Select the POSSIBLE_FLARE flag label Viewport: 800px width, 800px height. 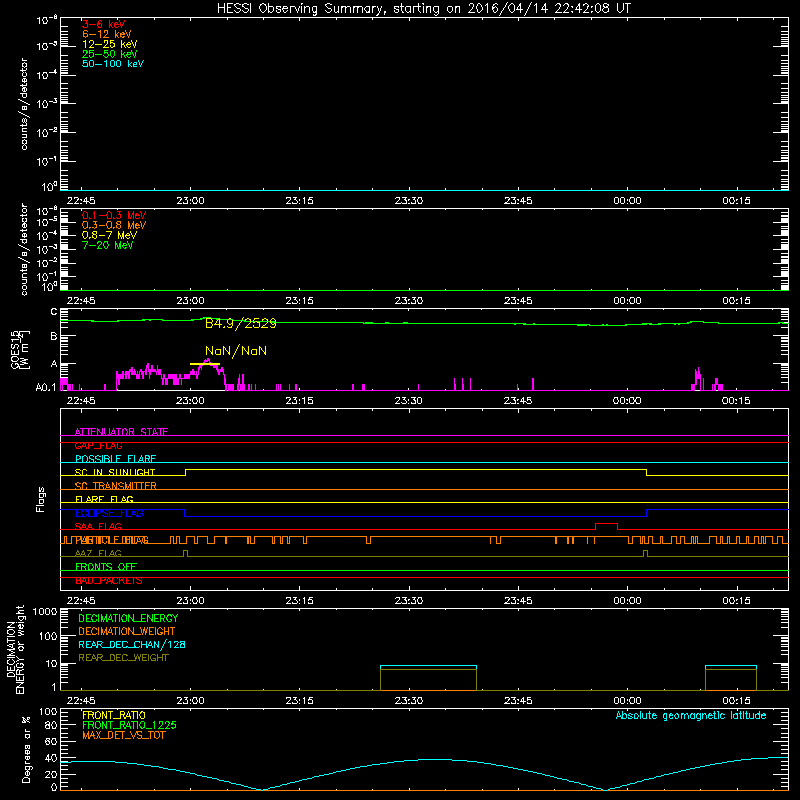pyautogui.click(x=115, y=459)
